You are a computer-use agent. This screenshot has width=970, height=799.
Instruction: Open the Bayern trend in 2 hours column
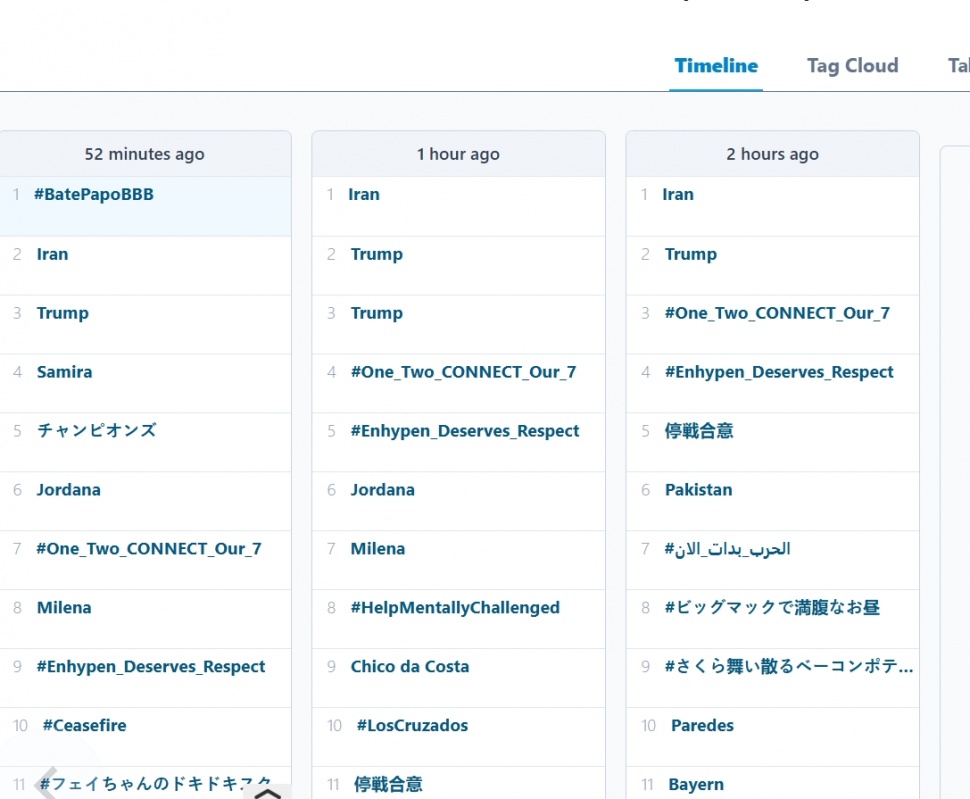tap(695, 784)
